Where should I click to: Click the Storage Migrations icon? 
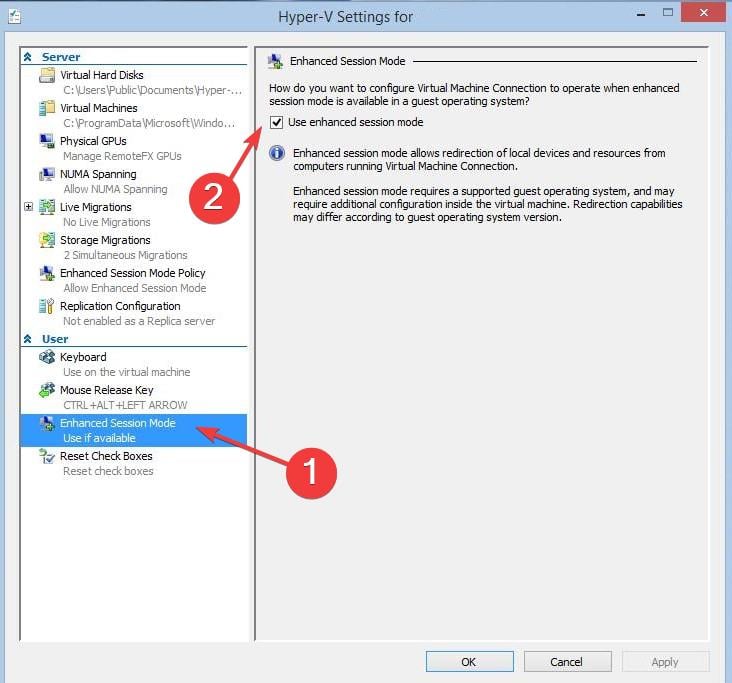[x=47, y=240]
